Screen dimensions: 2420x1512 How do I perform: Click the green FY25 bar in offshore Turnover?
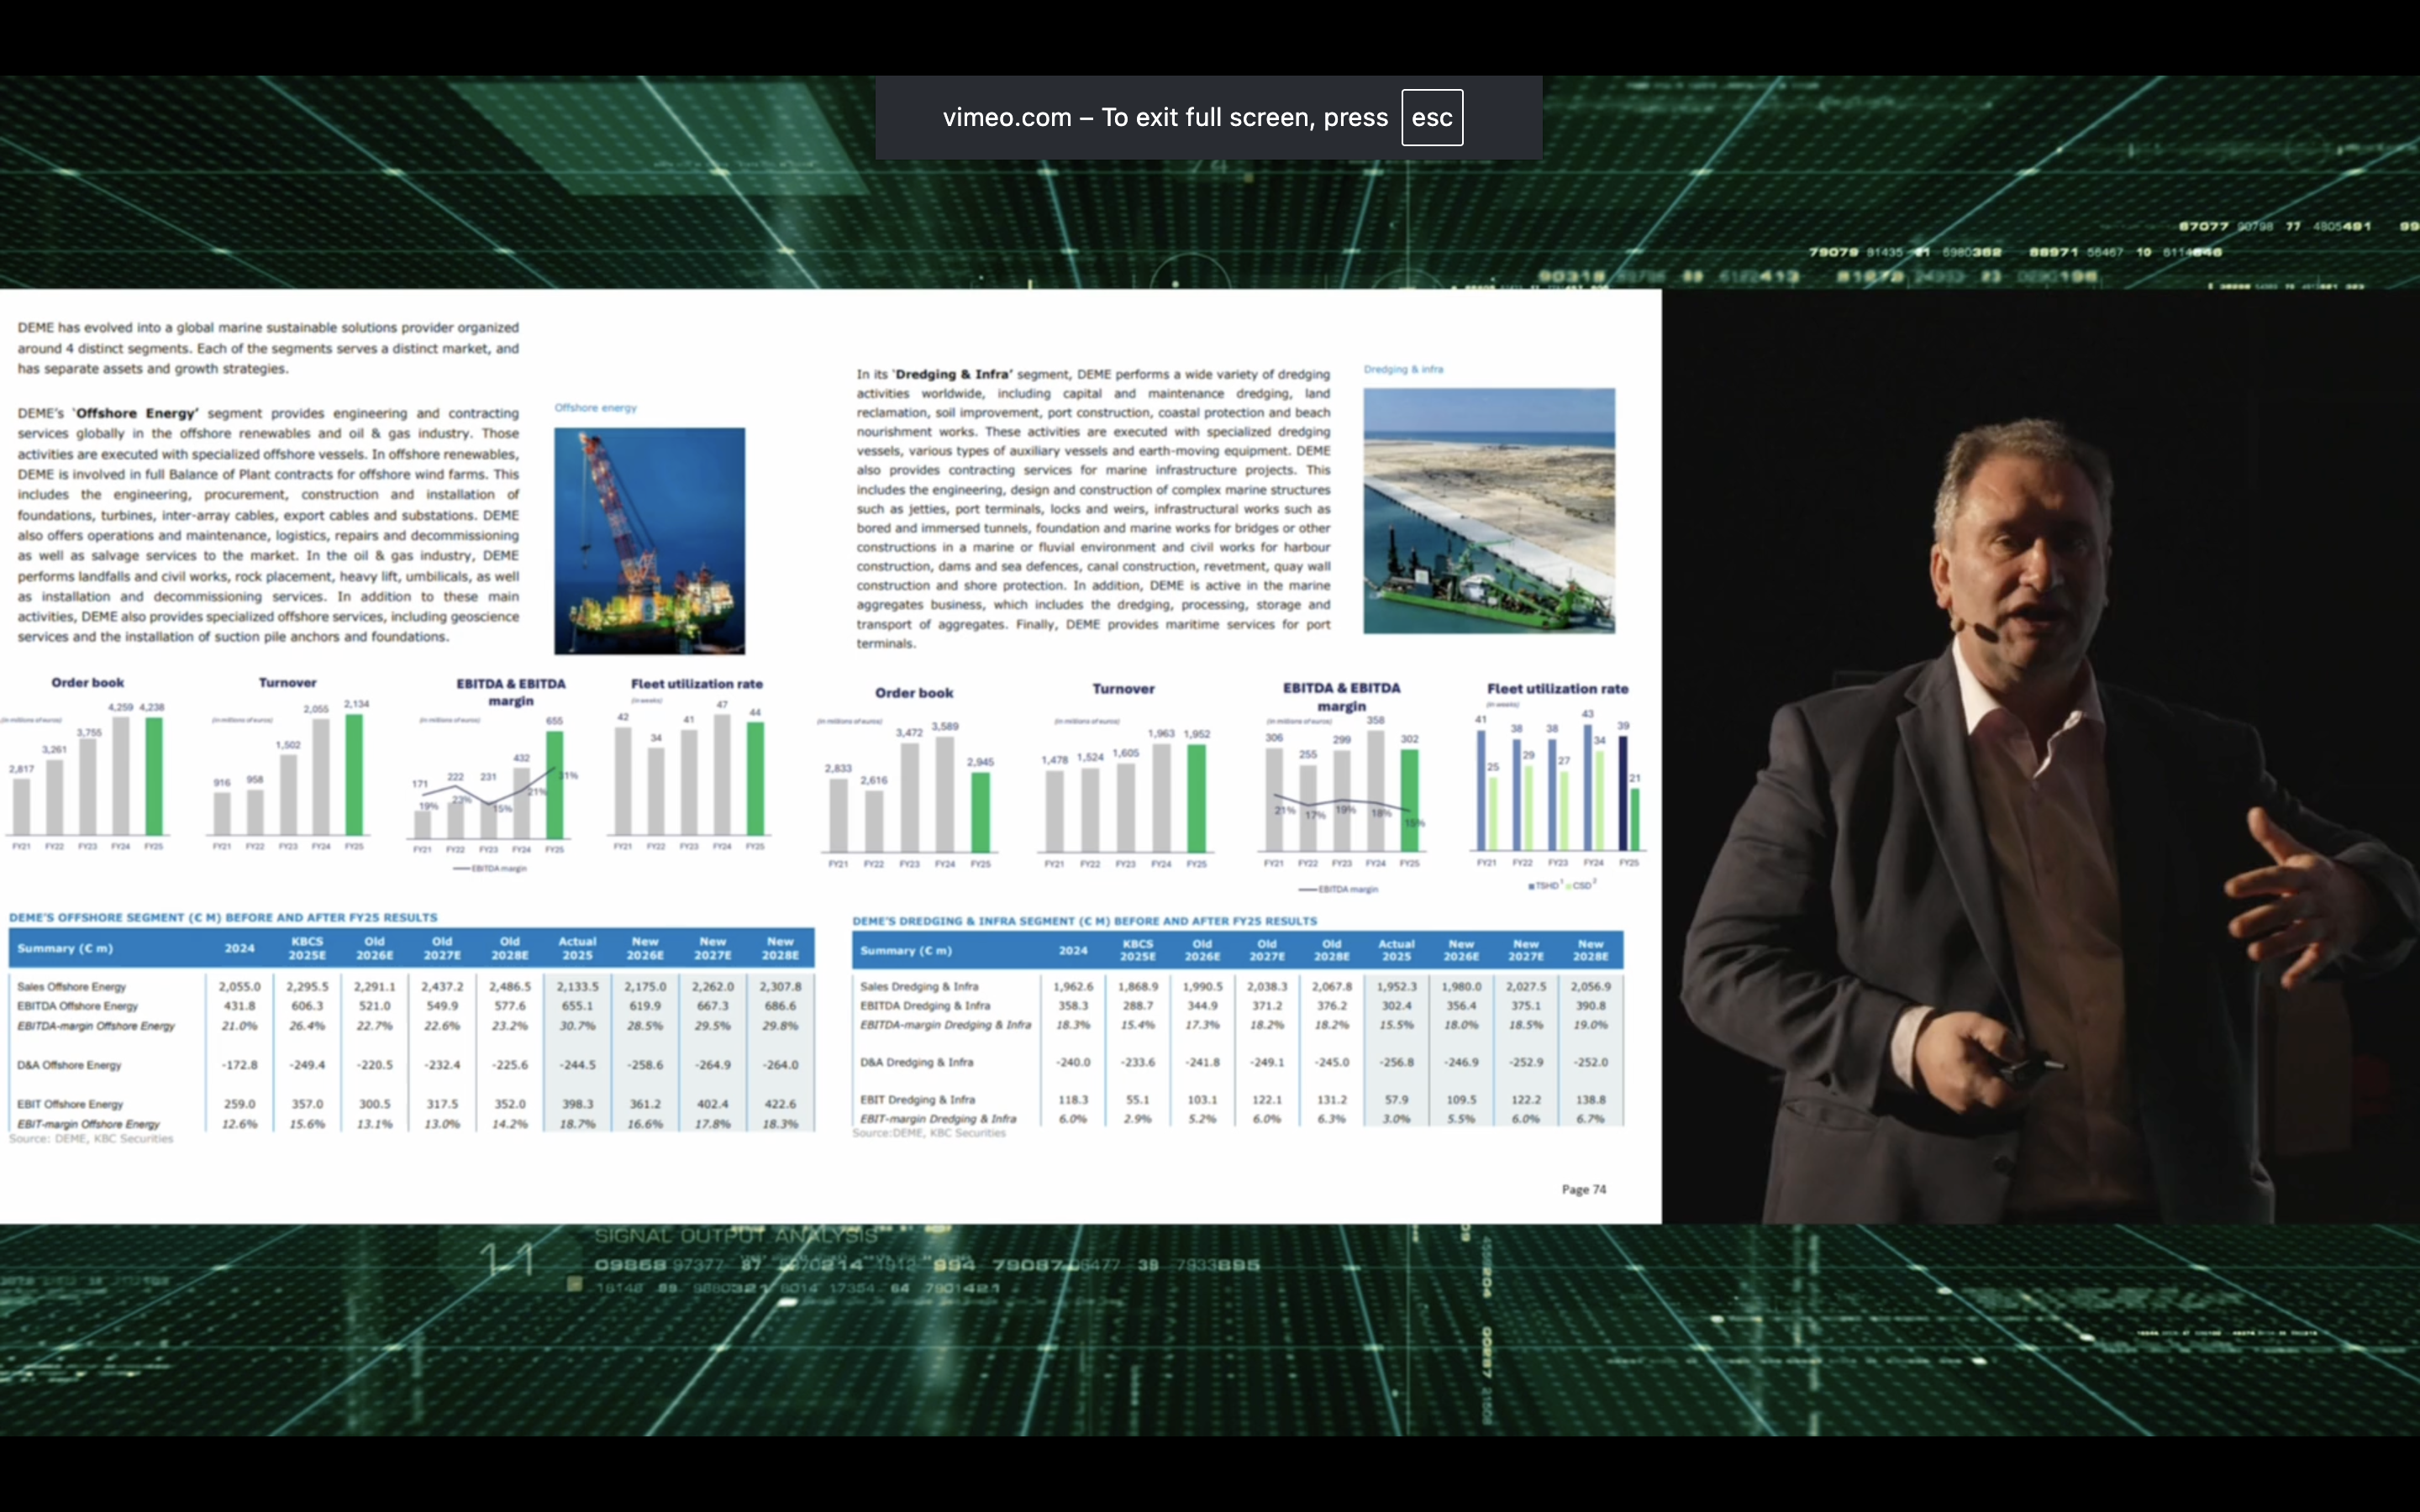click(354, 775)
